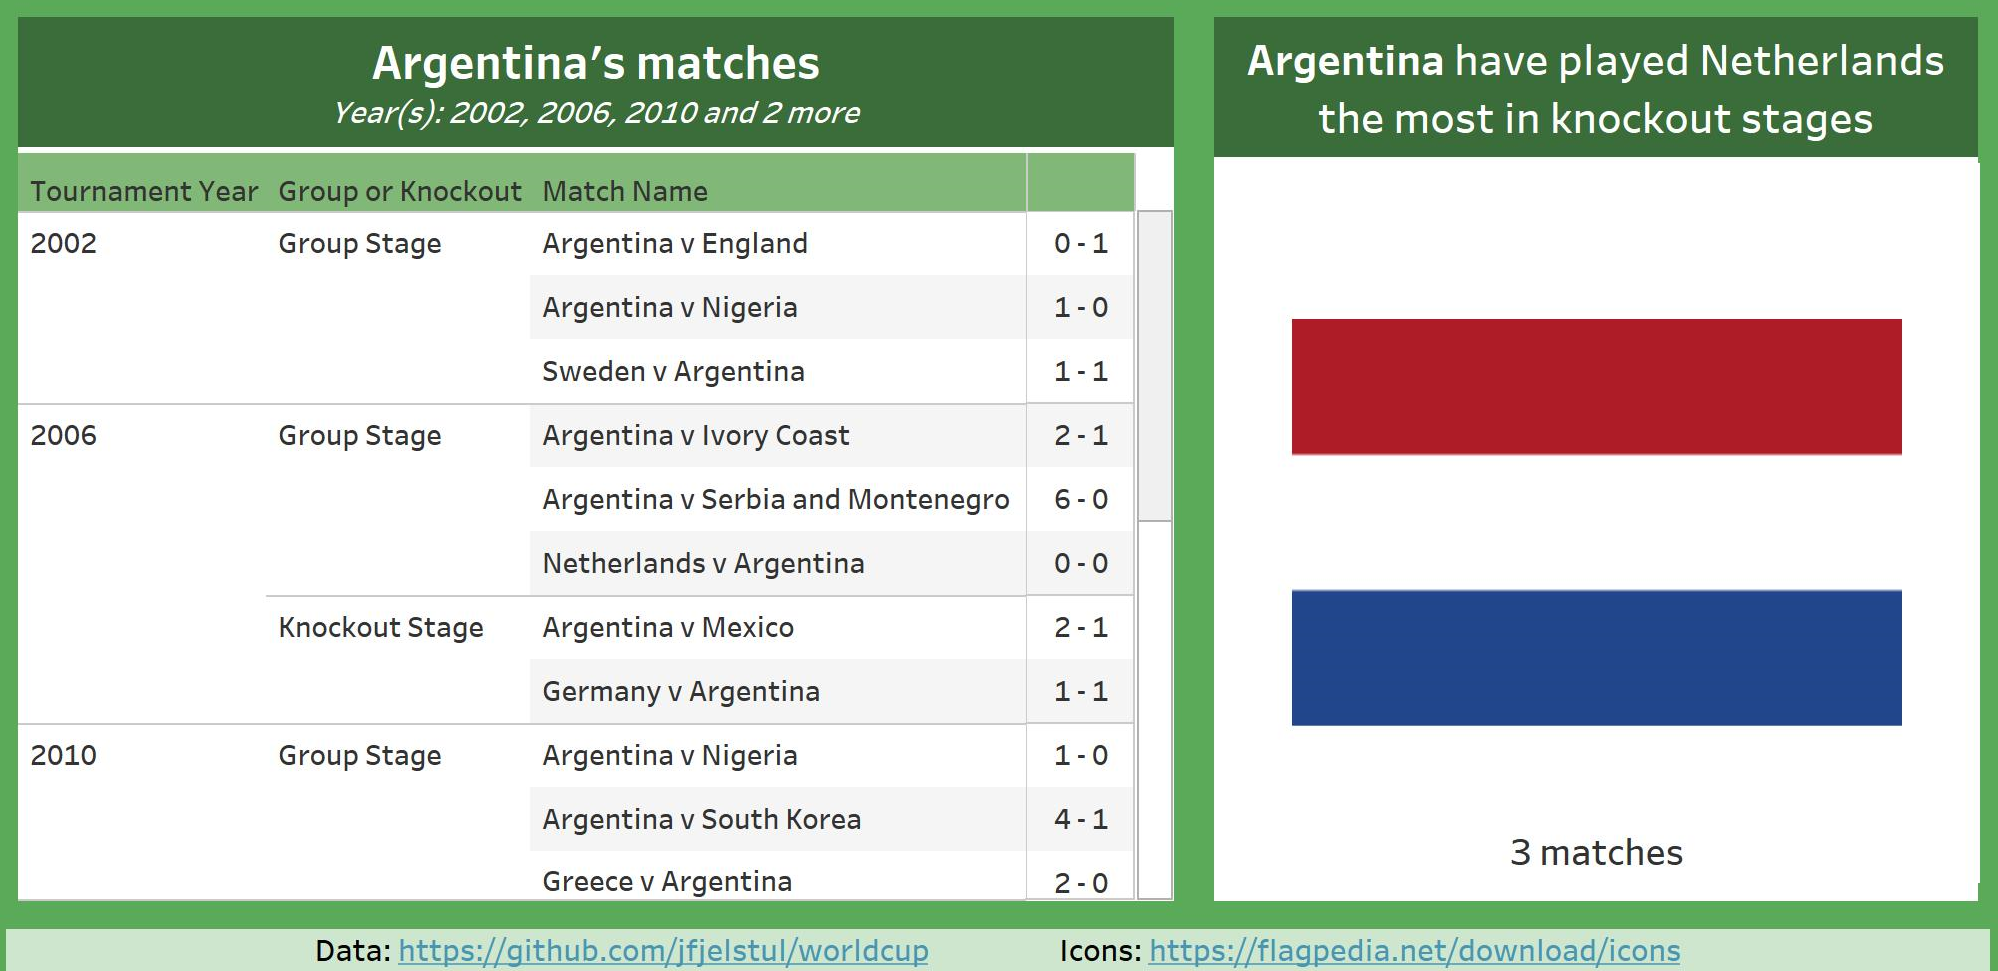
Task: Select the 6 - 0 score cell
Action: pyautogui.click(x=1080, y=499)
